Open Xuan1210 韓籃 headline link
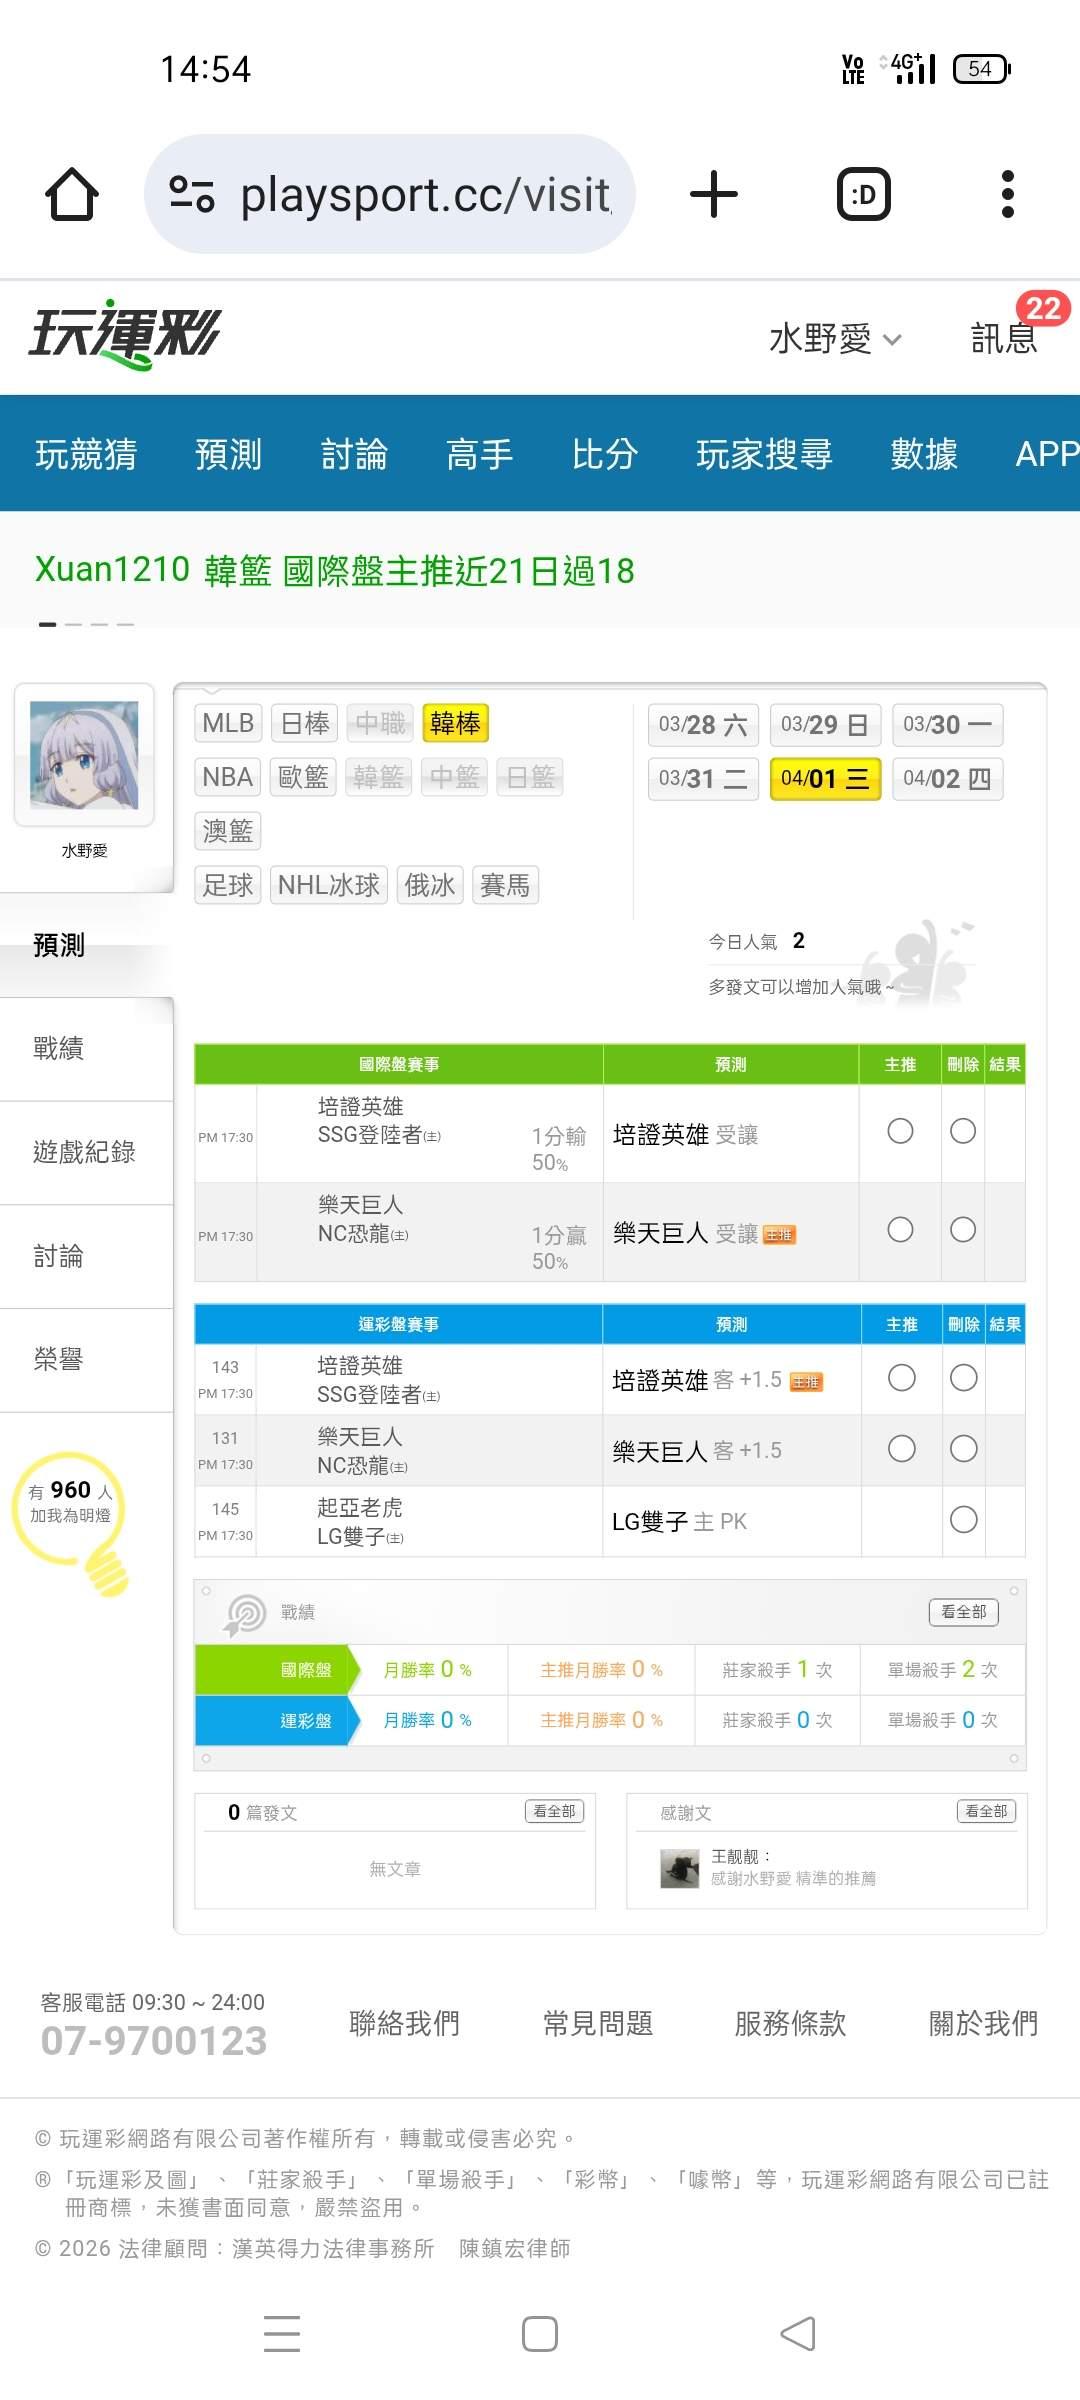Viewport: 1080px width, 2400px height. click(x=335, y=570)
